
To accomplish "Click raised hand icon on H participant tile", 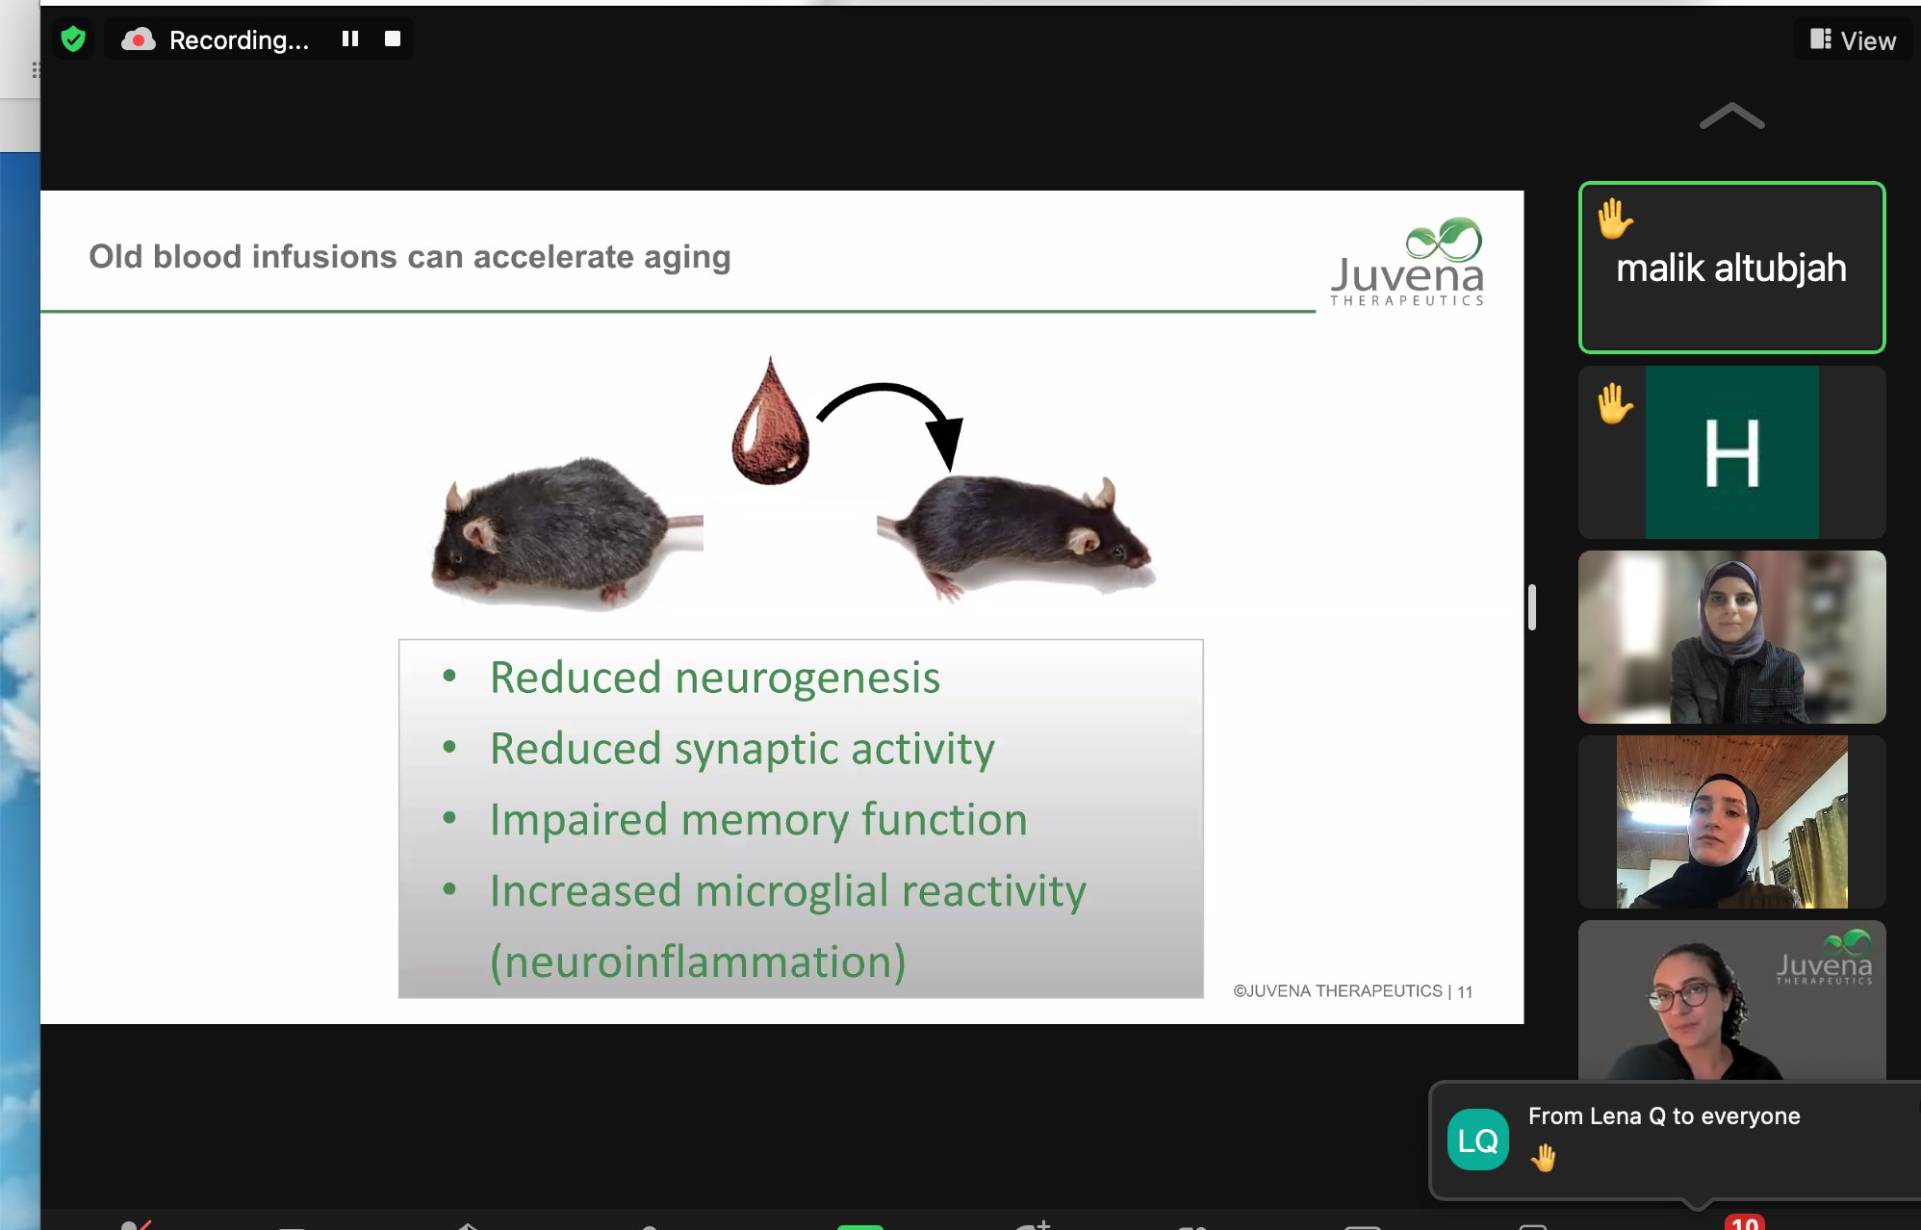I will point(1614,404).
